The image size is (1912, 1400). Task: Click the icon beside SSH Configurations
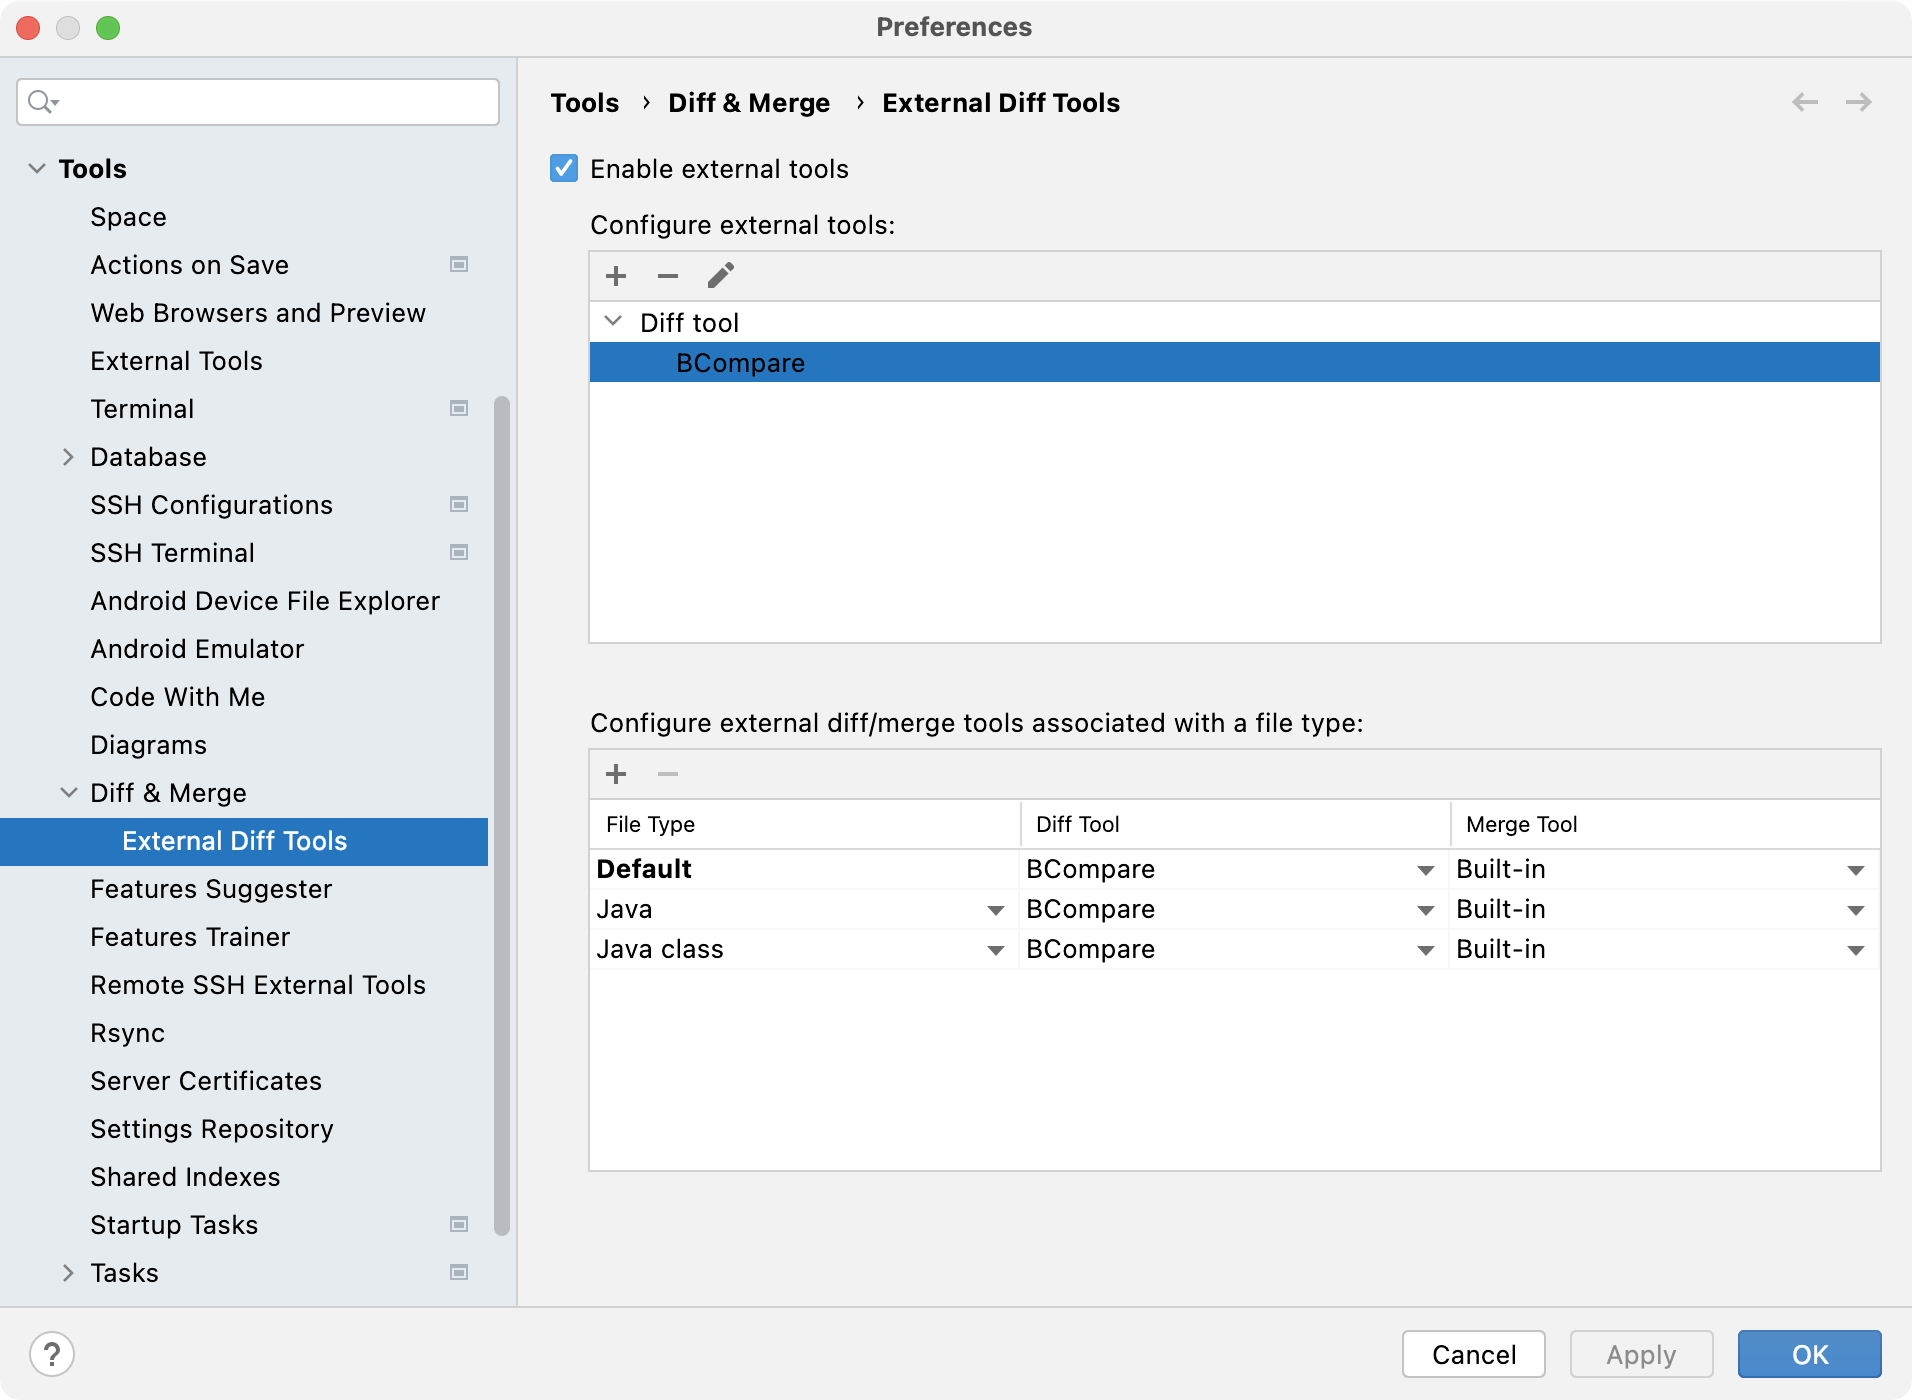click(459, 504)
